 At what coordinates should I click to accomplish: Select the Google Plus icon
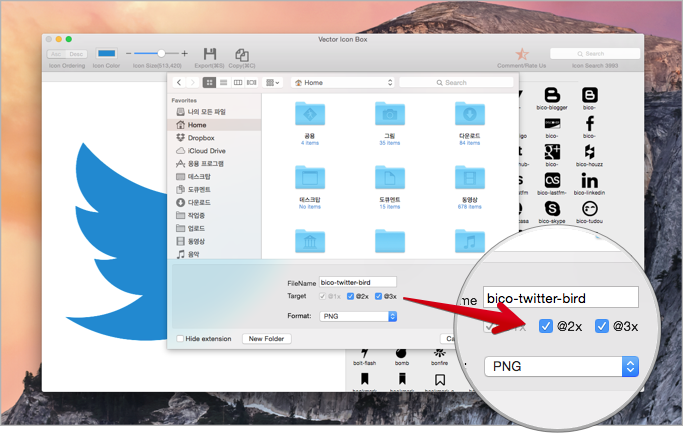552,152
